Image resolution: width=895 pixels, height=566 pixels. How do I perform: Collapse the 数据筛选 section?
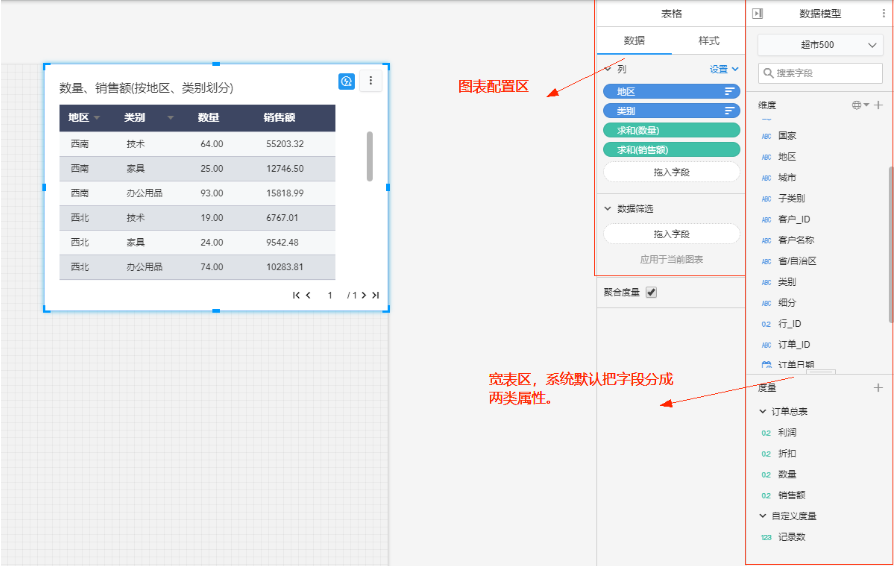pyautogui.click(x=608, y=209)
